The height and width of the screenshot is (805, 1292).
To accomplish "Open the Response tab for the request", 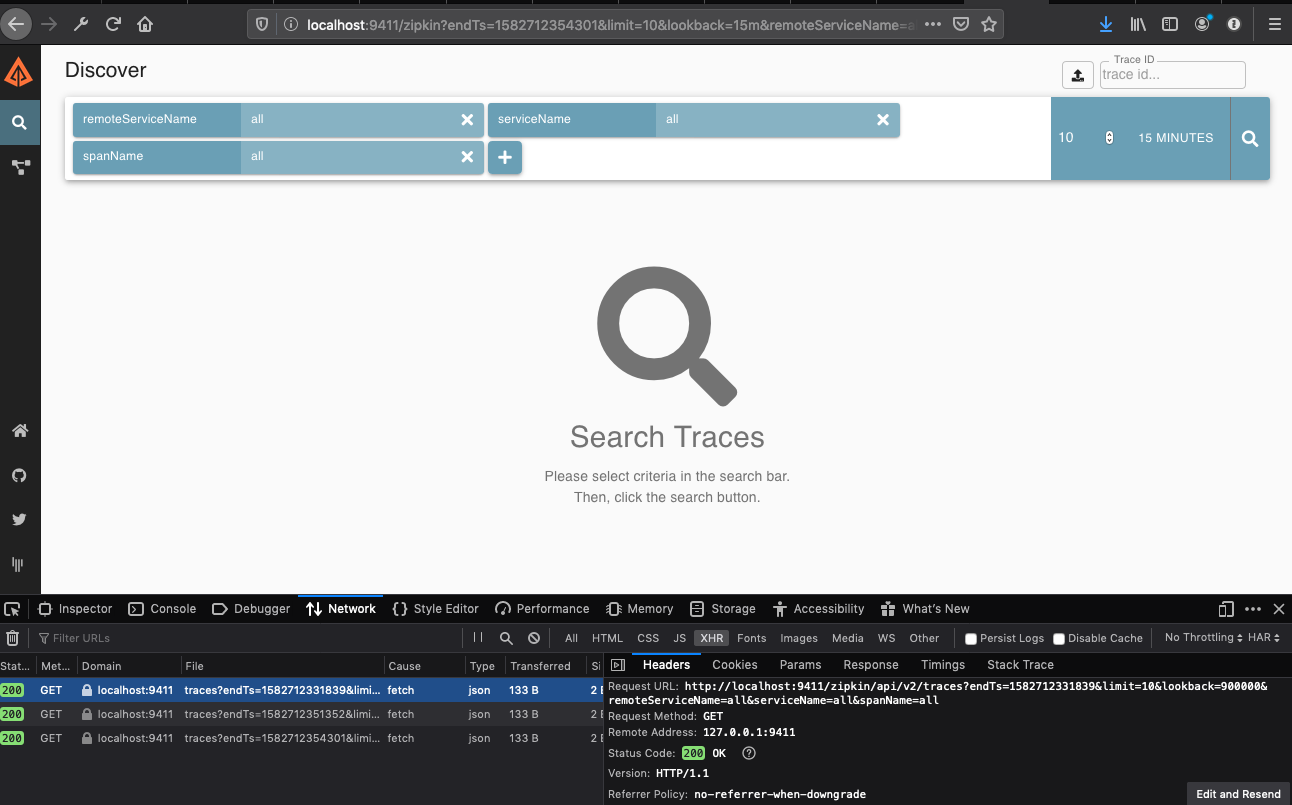I will 870,664.
